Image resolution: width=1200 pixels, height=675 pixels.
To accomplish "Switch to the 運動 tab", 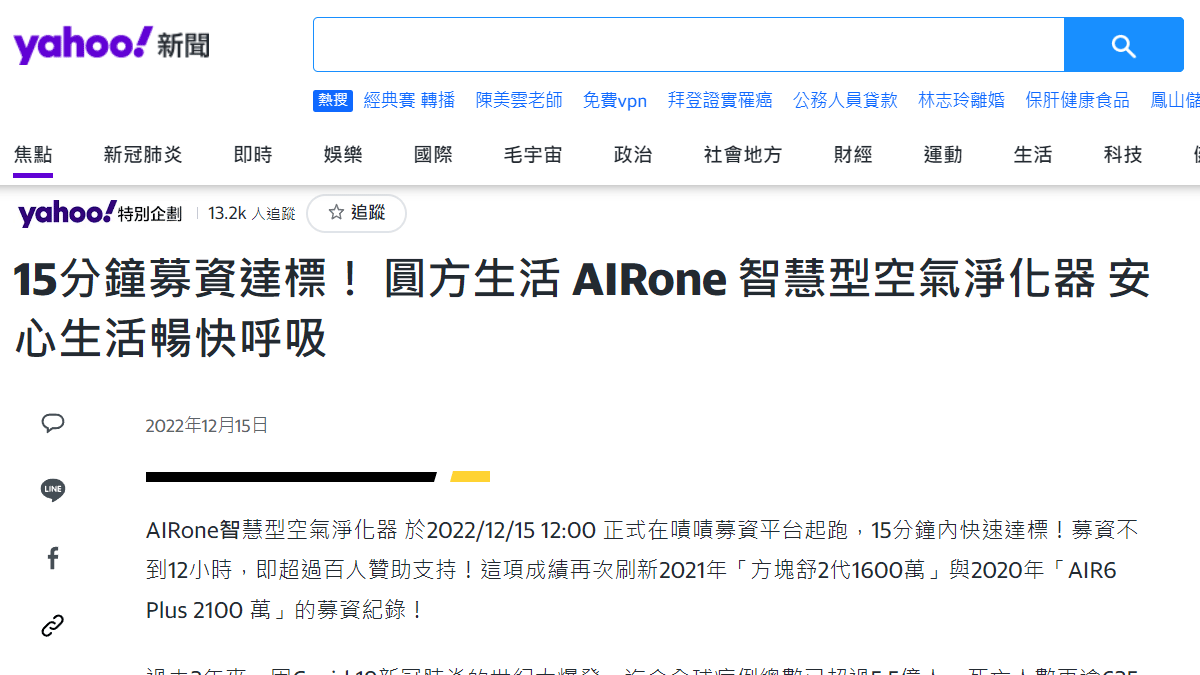I will 943,155.
